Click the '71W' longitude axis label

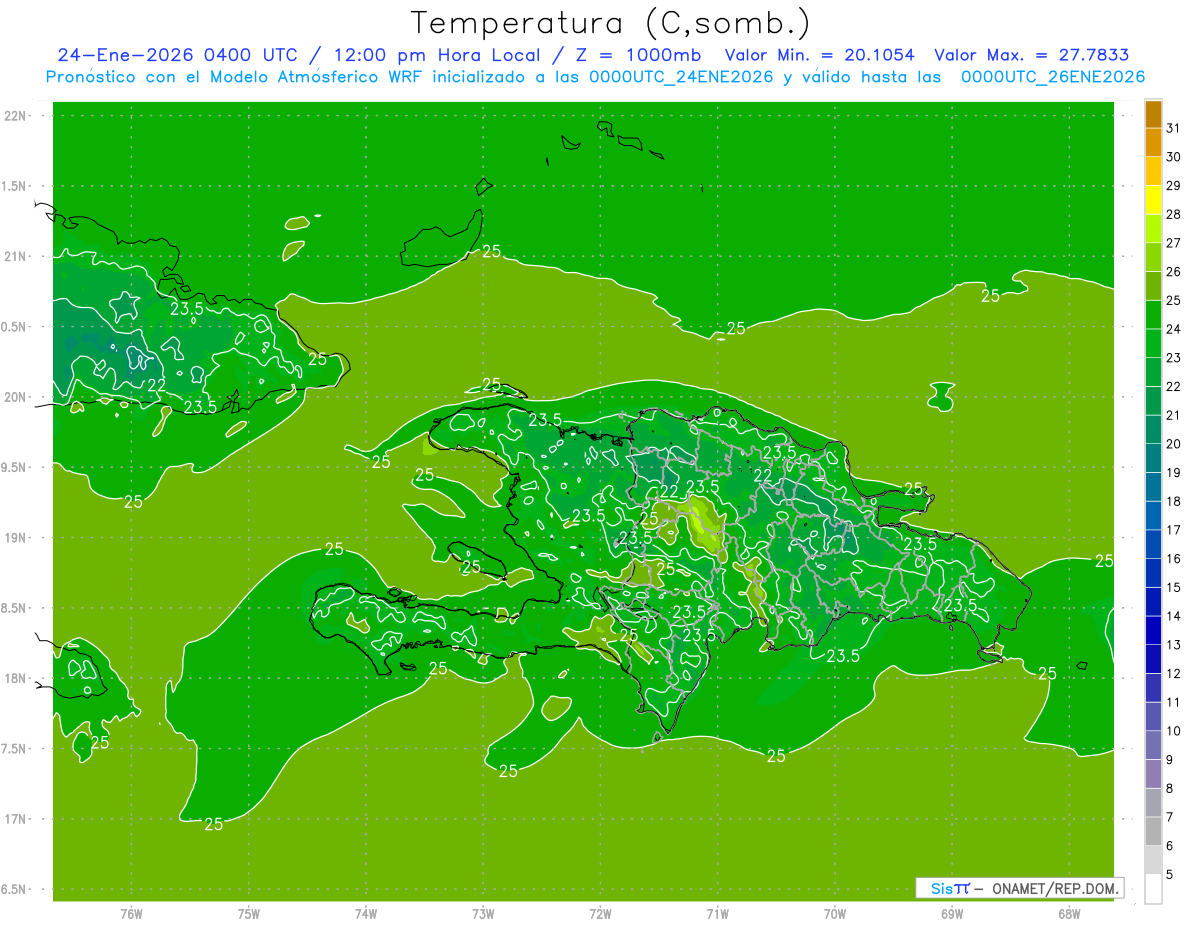717,914
